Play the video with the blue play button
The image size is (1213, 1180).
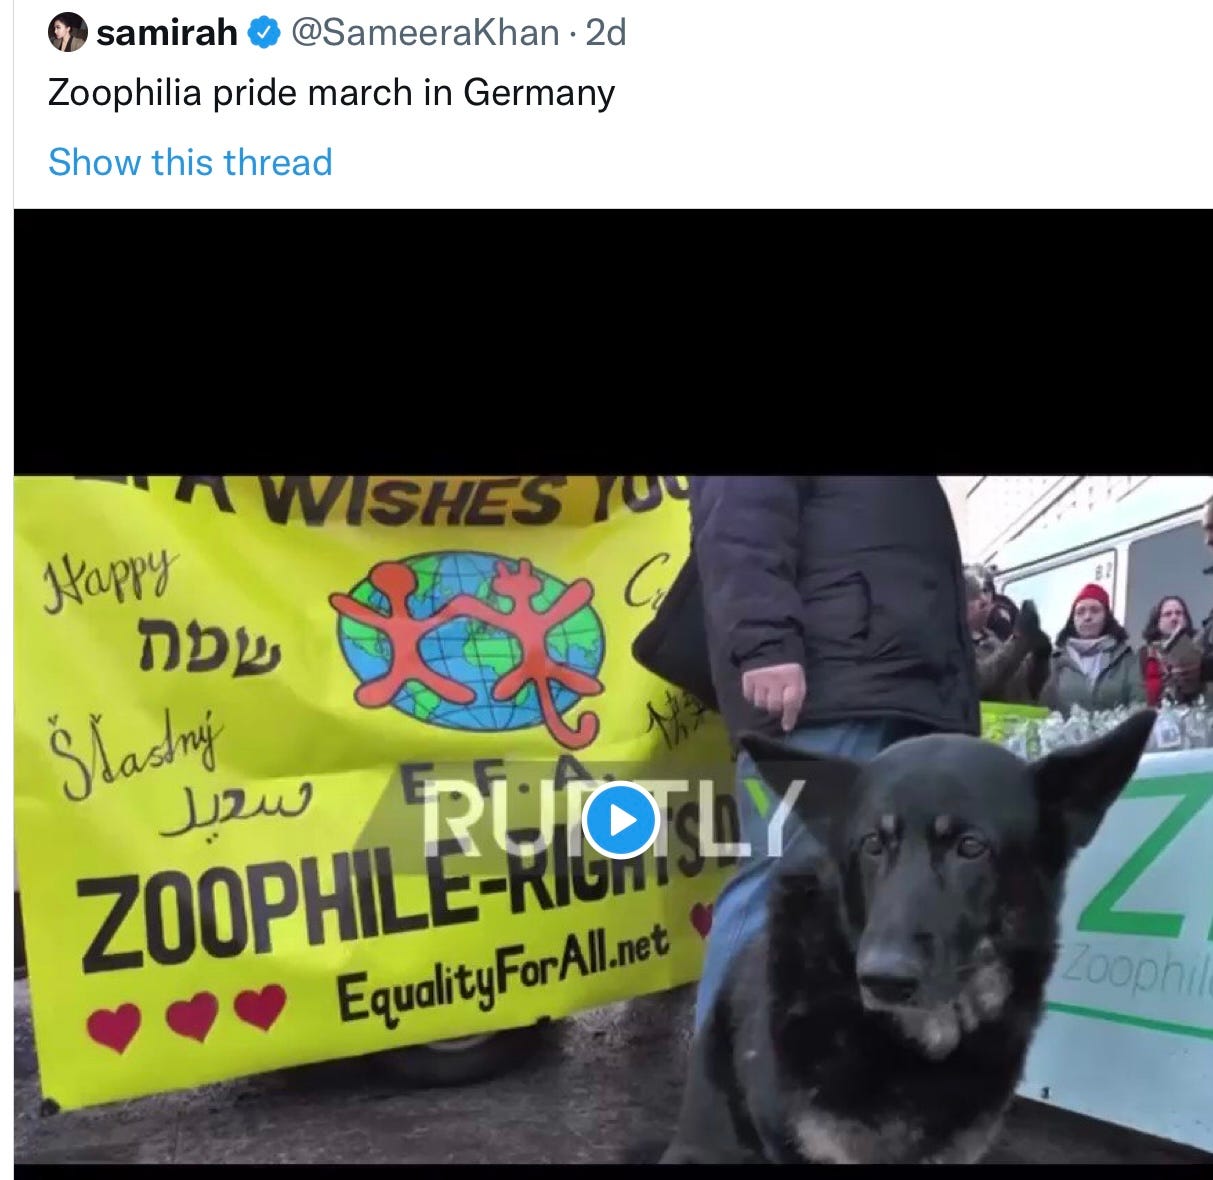coord(620,820)
